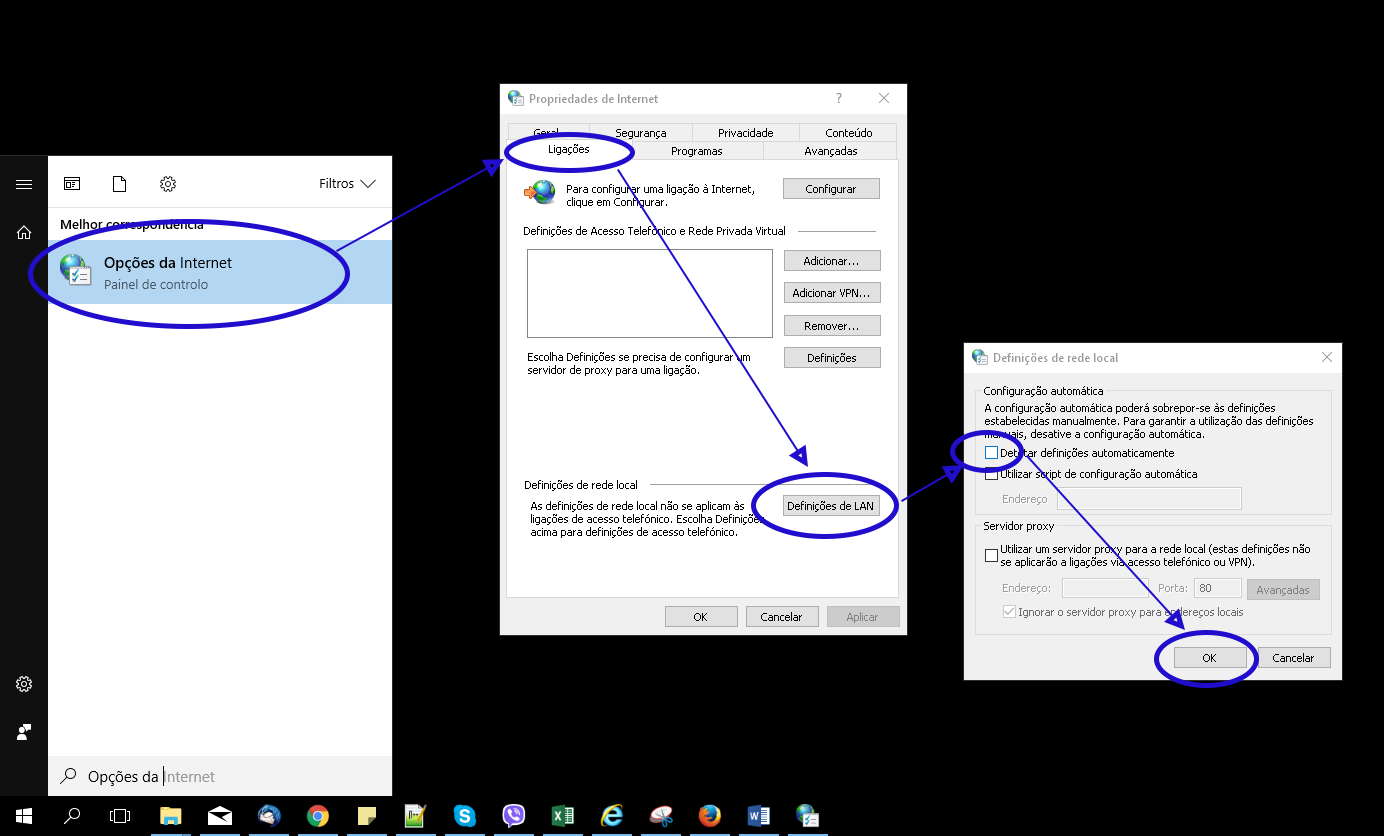Click the documents filter icon in search panel
This screenshot has height=836, width=1384.
(120, 184)
